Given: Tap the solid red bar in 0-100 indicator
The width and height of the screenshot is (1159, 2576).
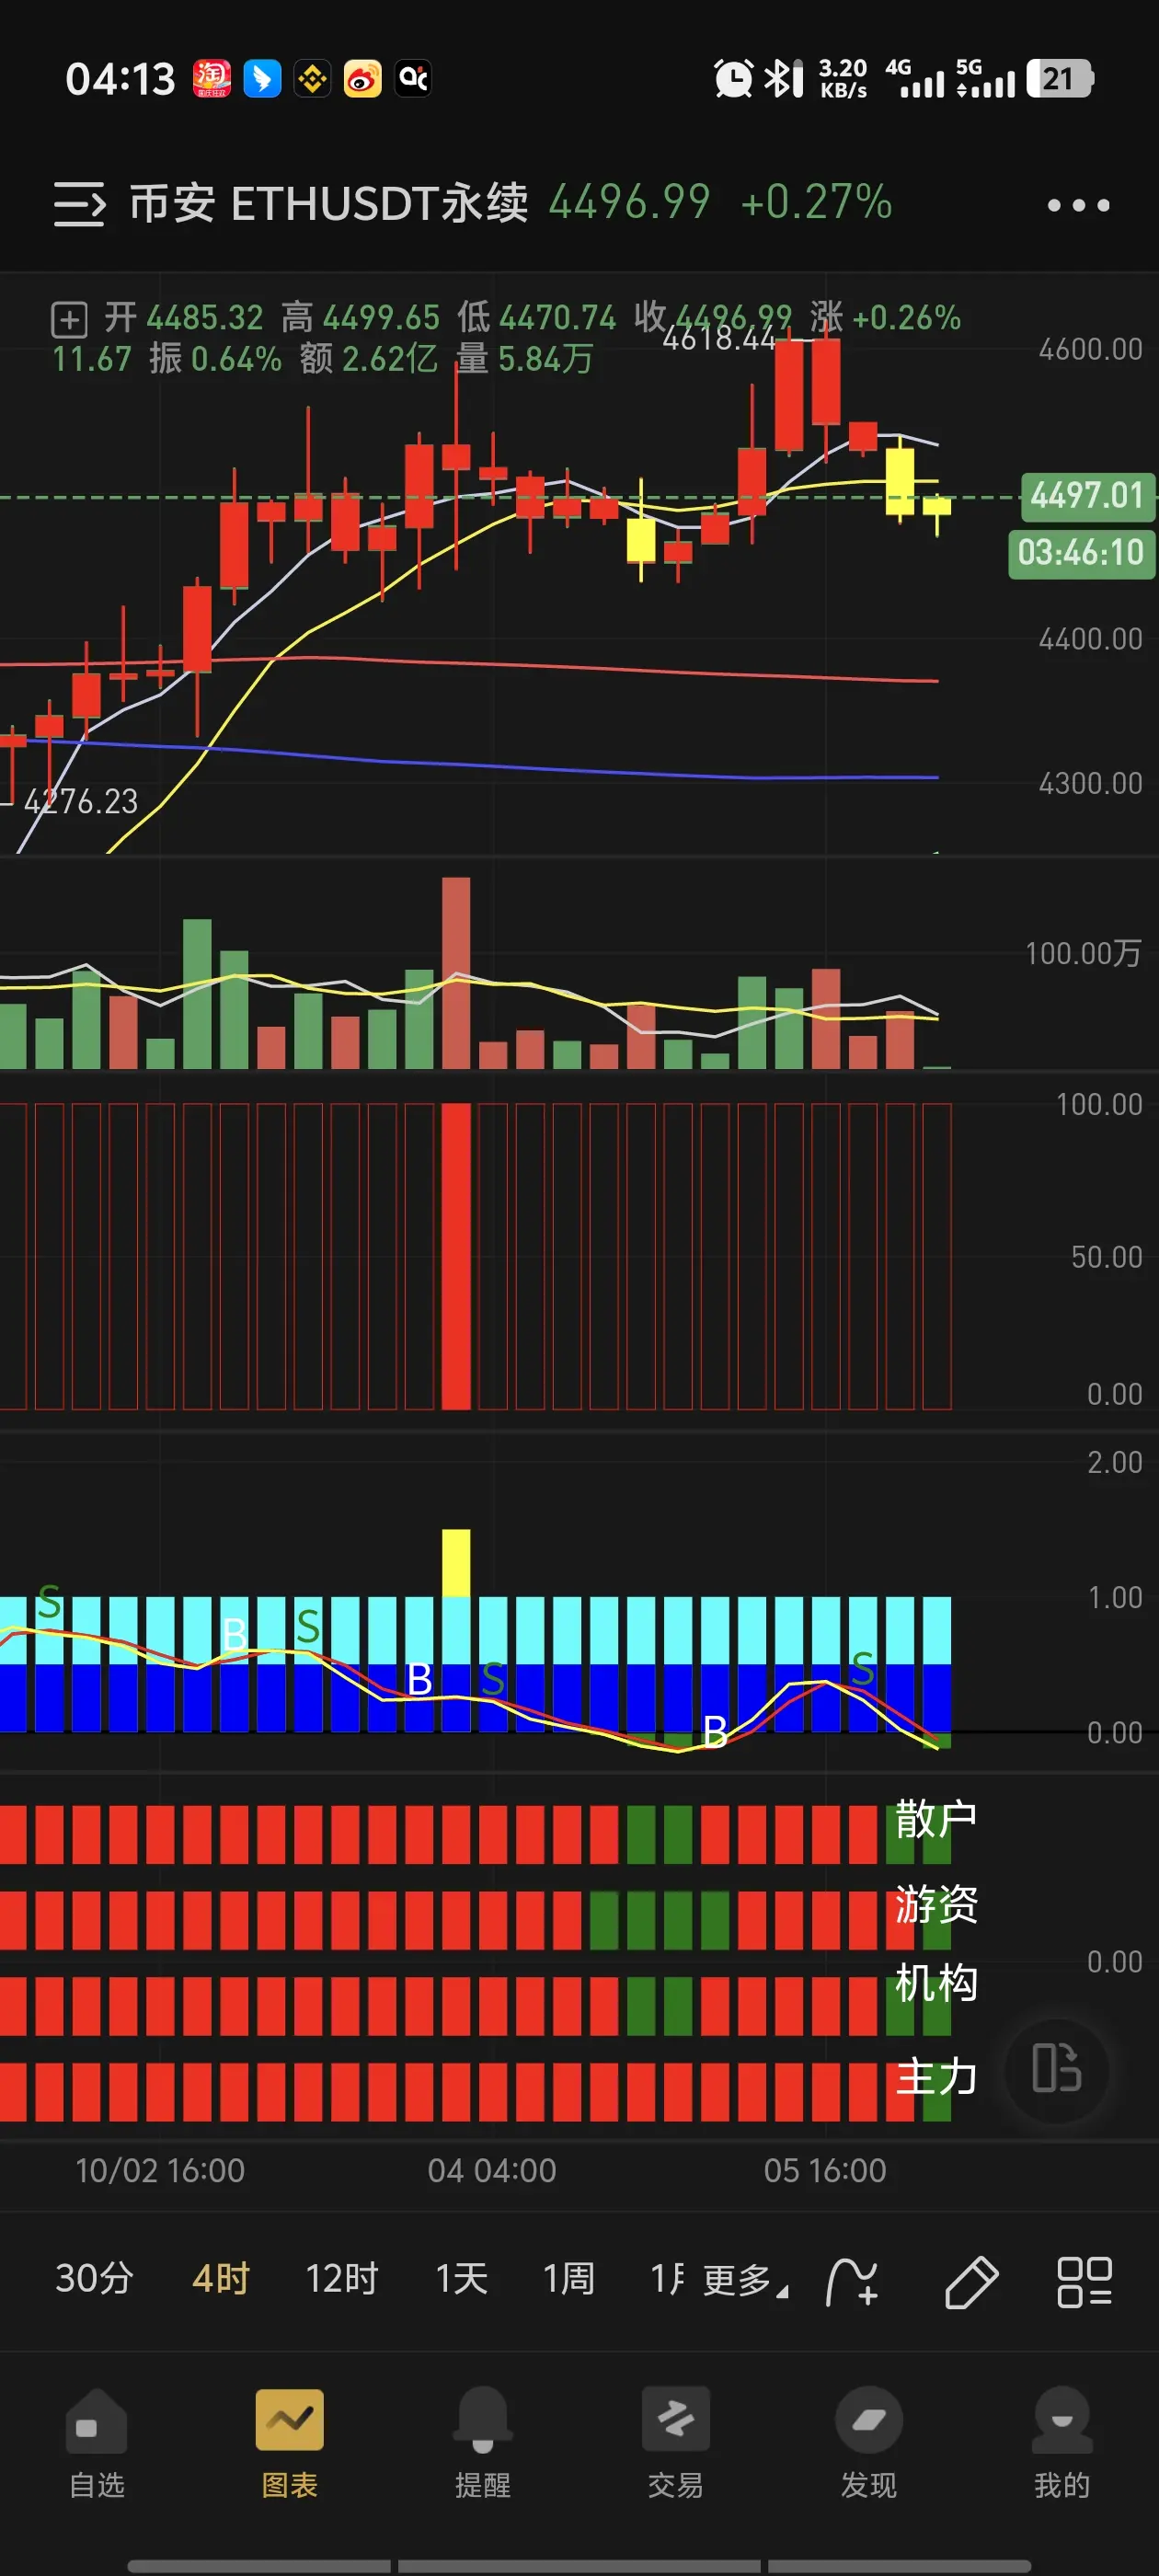Looking at the screenshot, I should point(456,1256).
